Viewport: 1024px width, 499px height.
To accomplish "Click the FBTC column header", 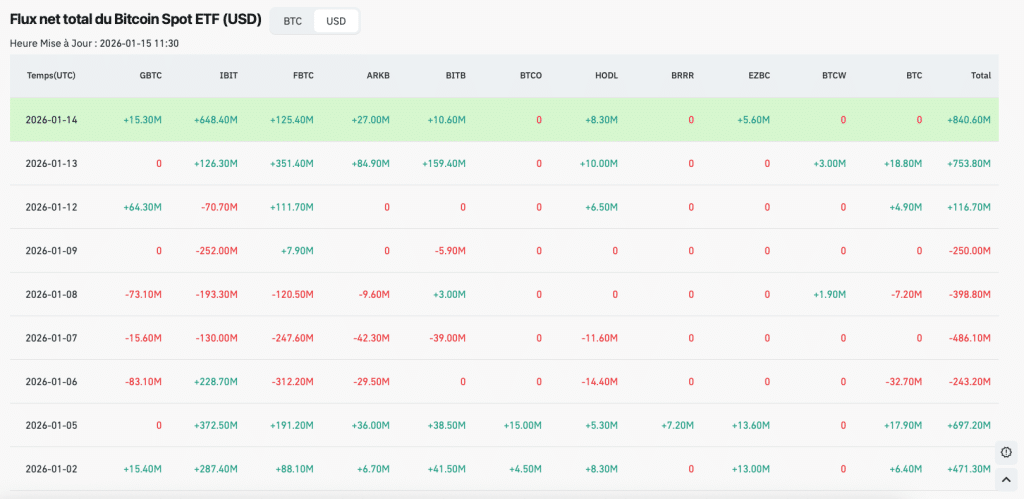I will pos(301,75).
